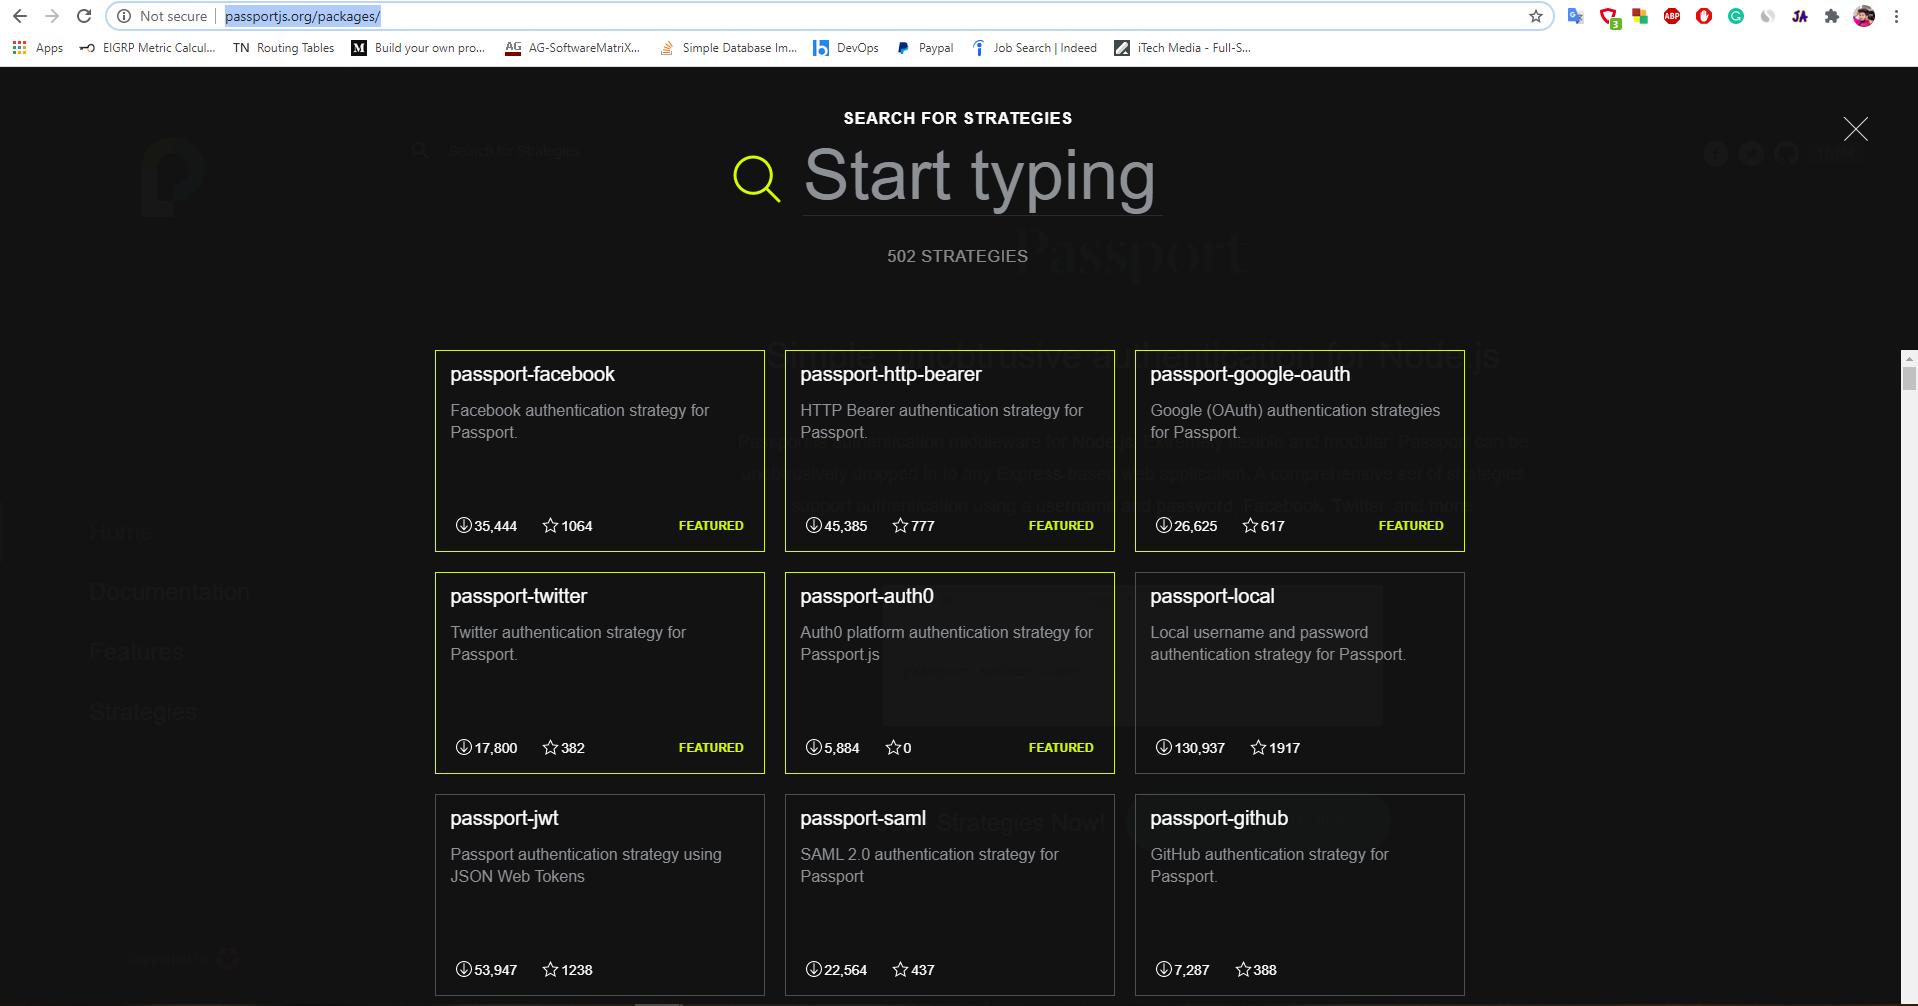Open the passport-github strategy card
The image size is (1918, 1006).
click(x=1300, y=895)
